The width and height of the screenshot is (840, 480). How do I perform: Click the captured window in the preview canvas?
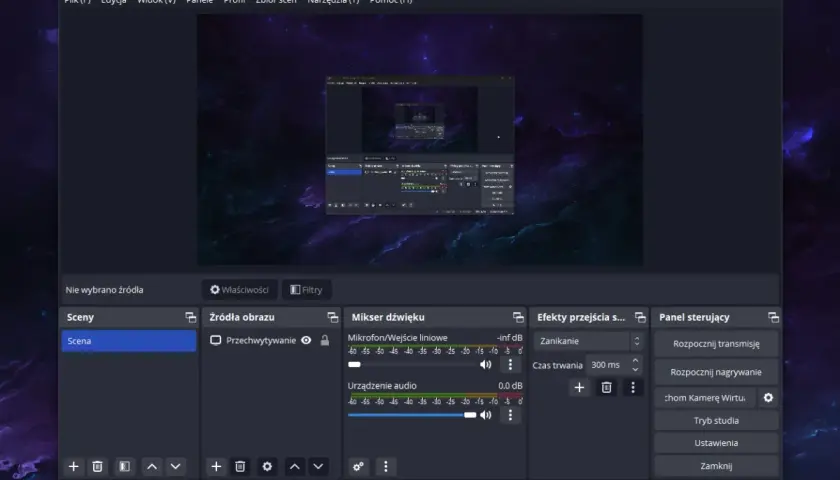tap(420, 145)
